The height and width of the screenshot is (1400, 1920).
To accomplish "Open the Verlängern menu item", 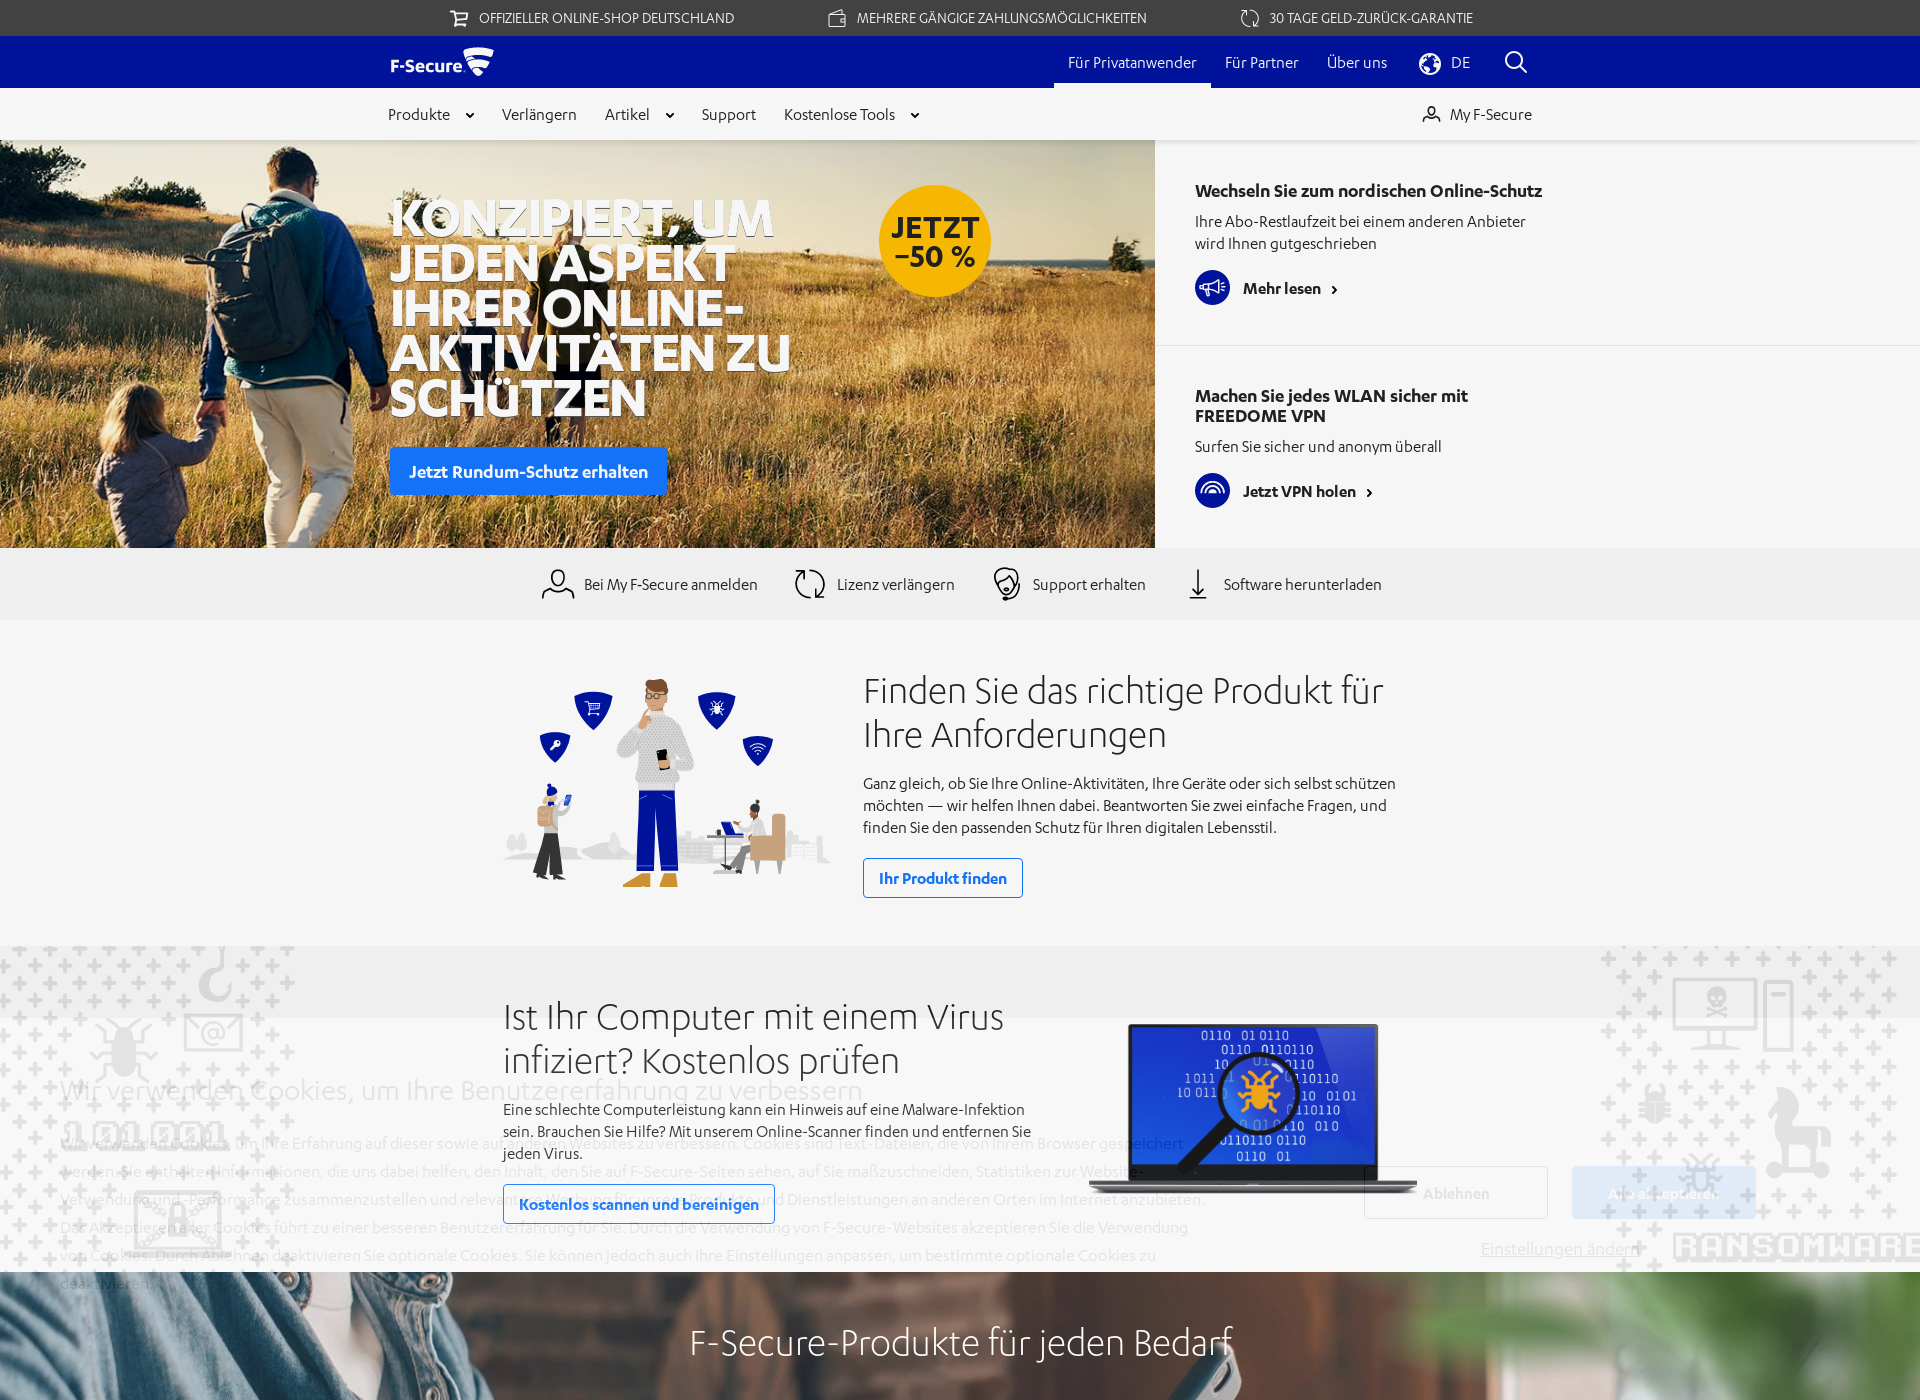I will point(539,115).
